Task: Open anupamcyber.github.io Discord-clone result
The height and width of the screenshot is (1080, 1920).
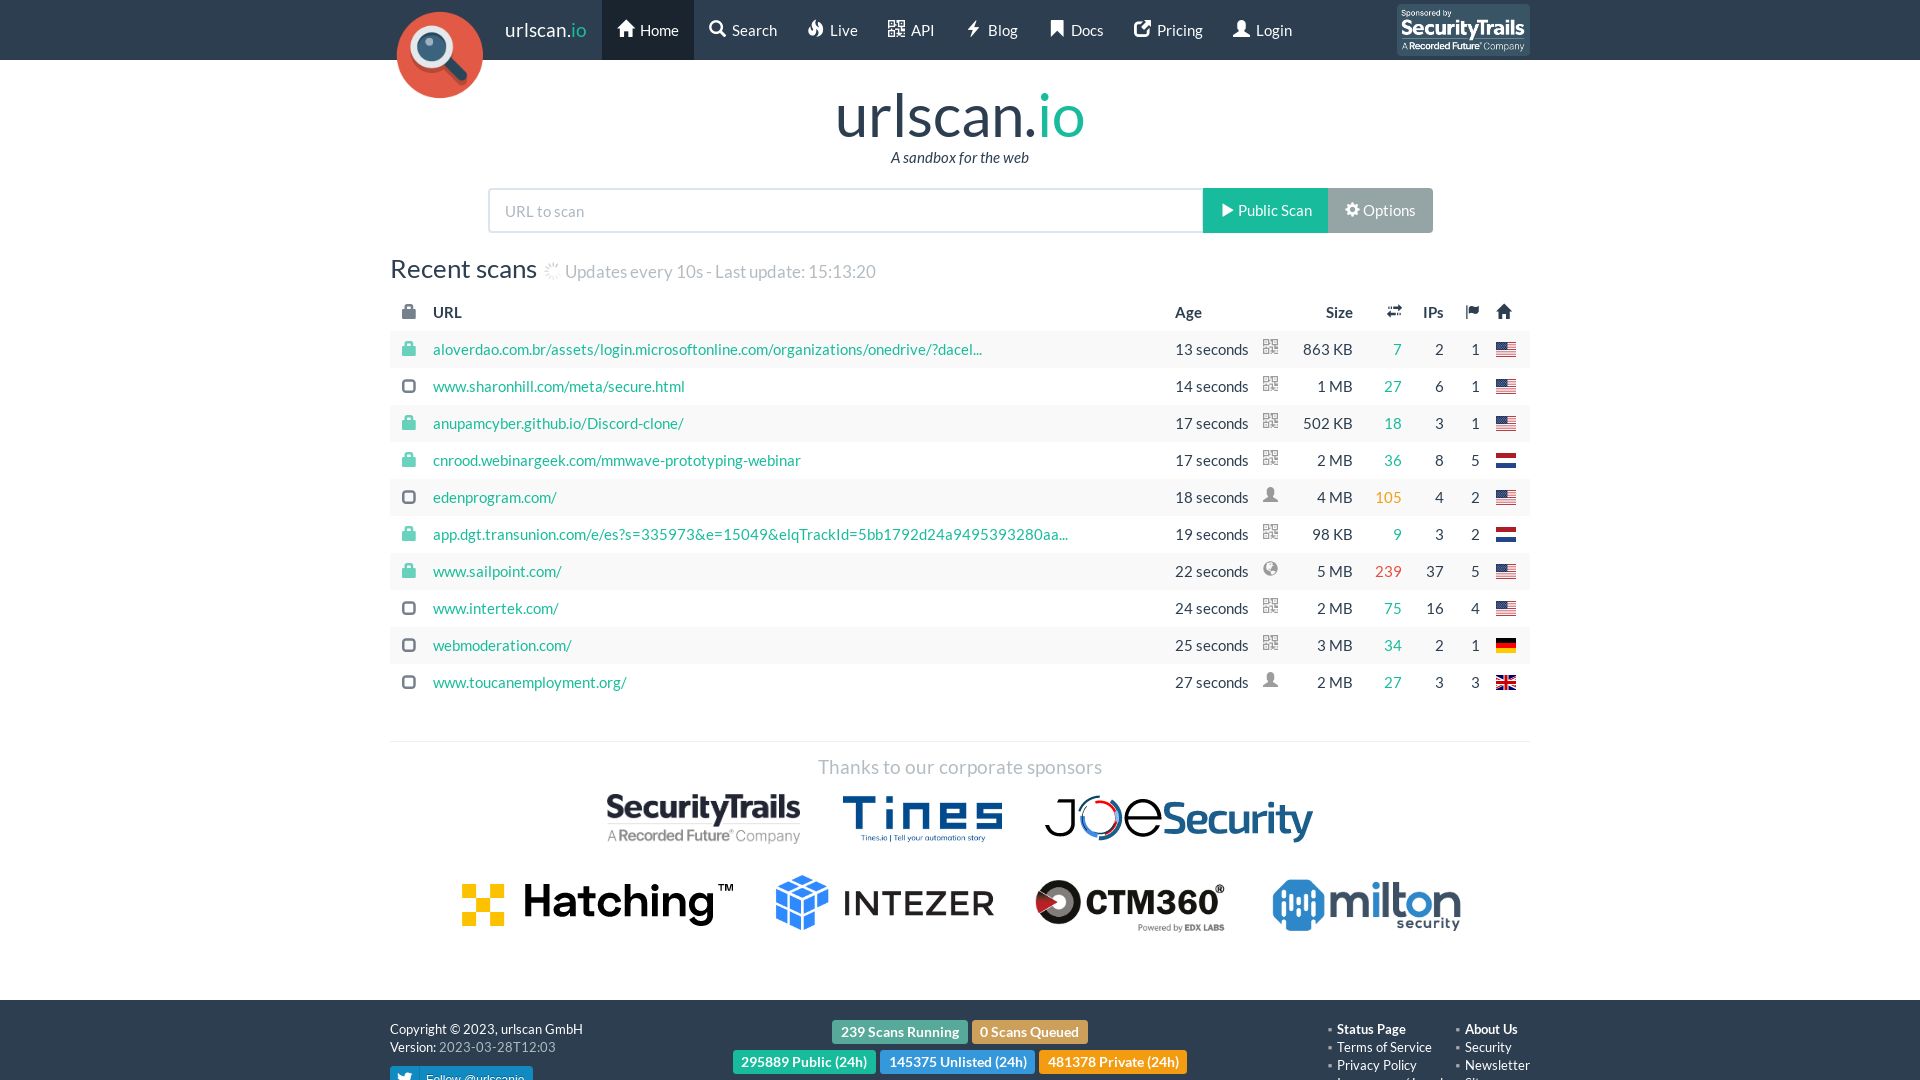Action: click(x=558, y=423)
